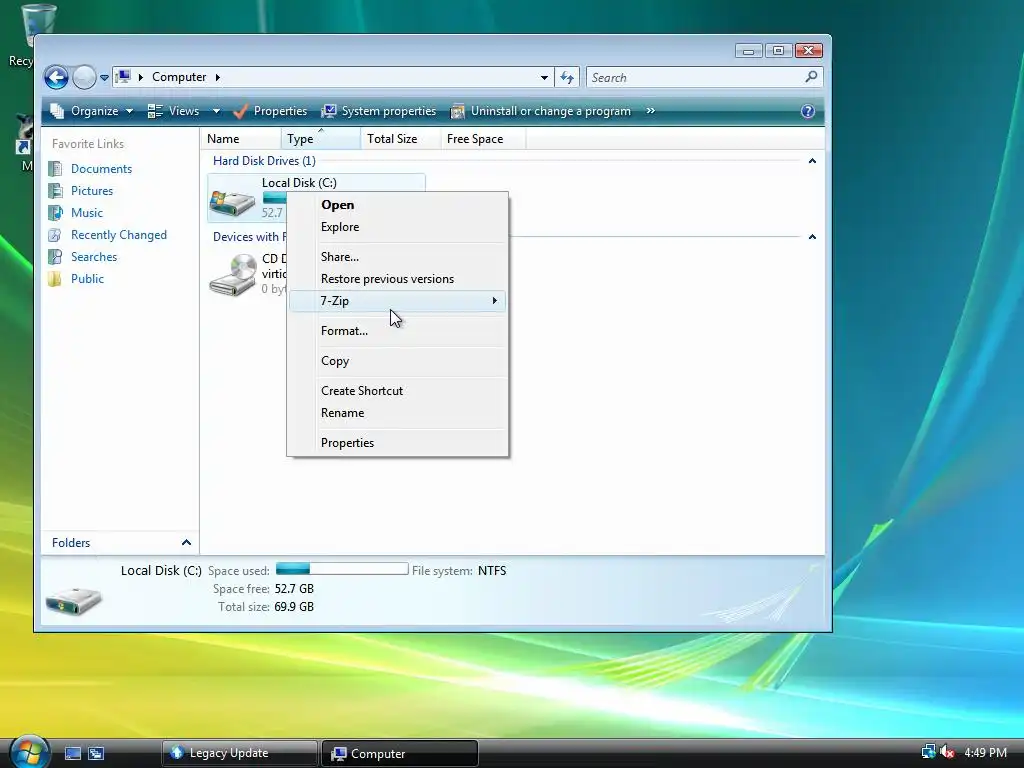Expand the Computer breadcrumb arrow
Image resolution: width=1024 pixels, height=768 pixels.
pyautogui.click(x=217, y=77)
